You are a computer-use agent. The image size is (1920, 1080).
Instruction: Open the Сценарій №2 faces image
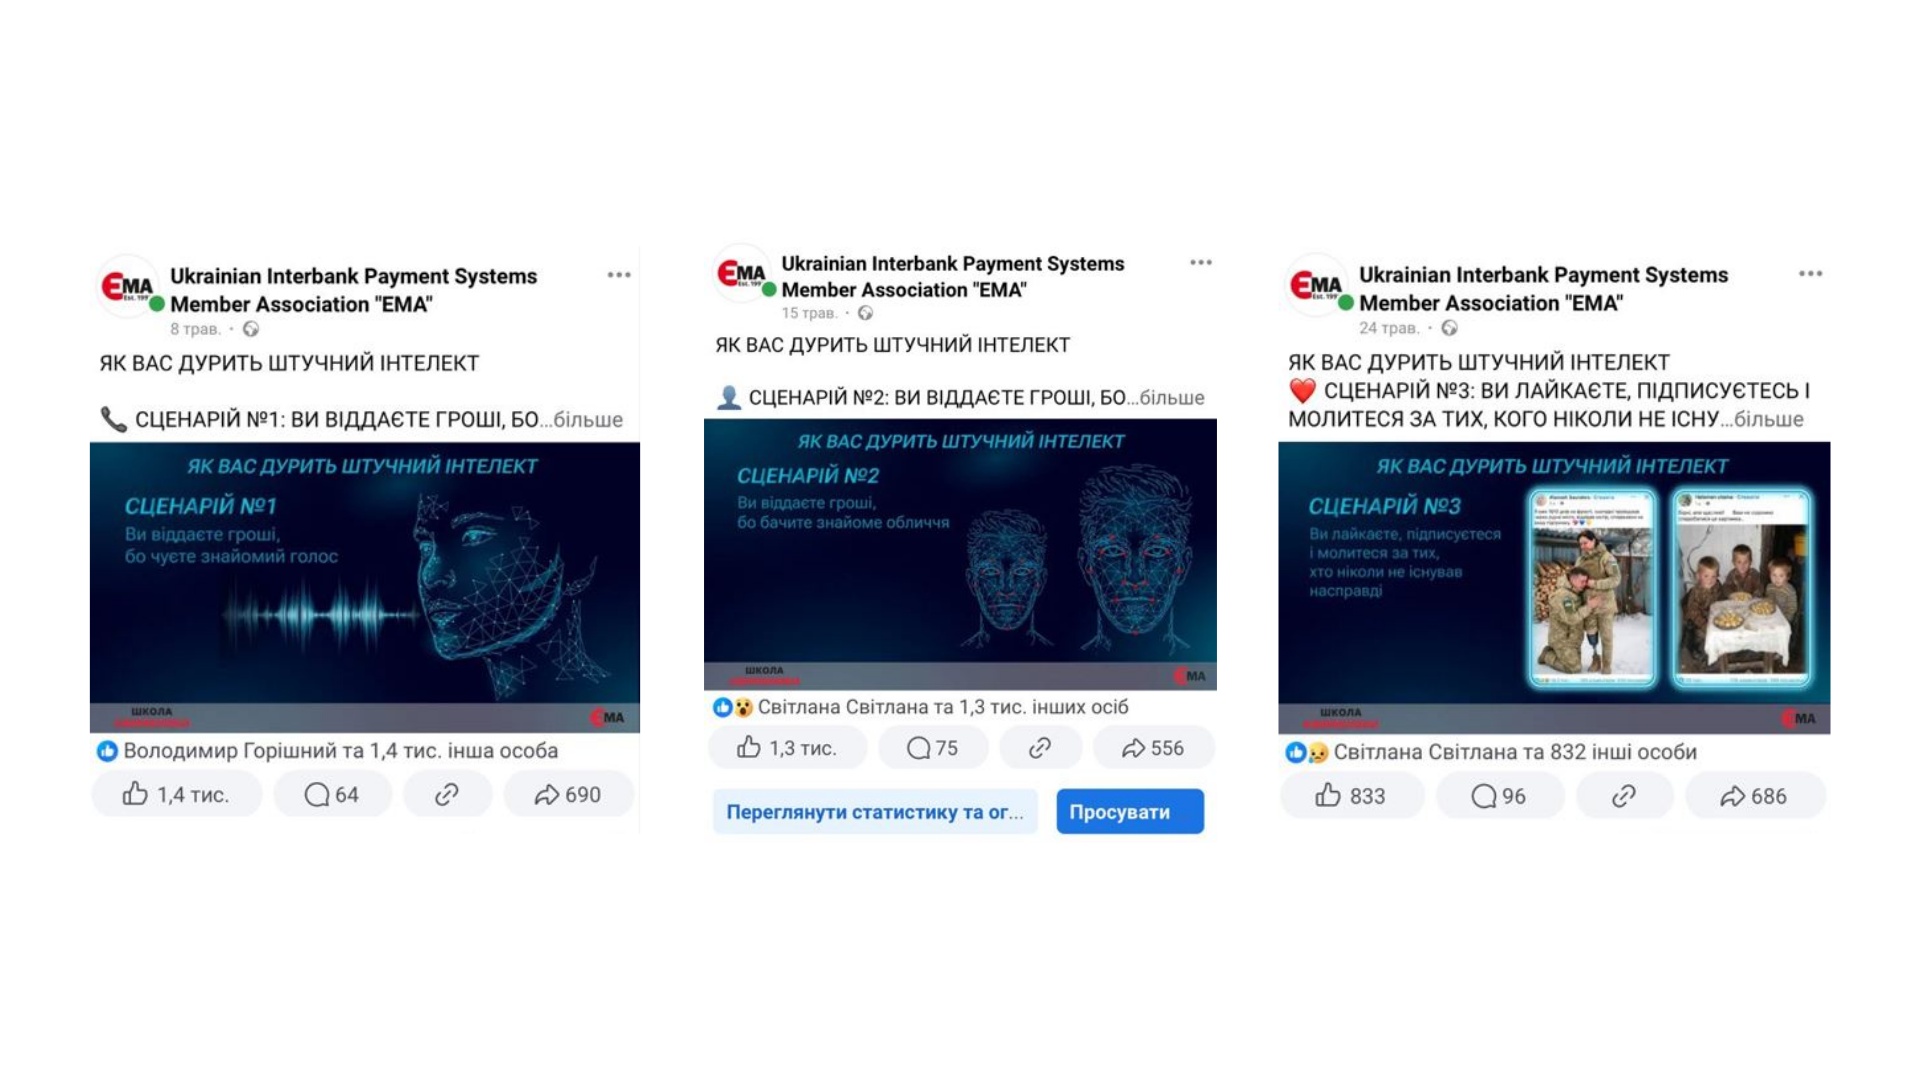[960, 554]
